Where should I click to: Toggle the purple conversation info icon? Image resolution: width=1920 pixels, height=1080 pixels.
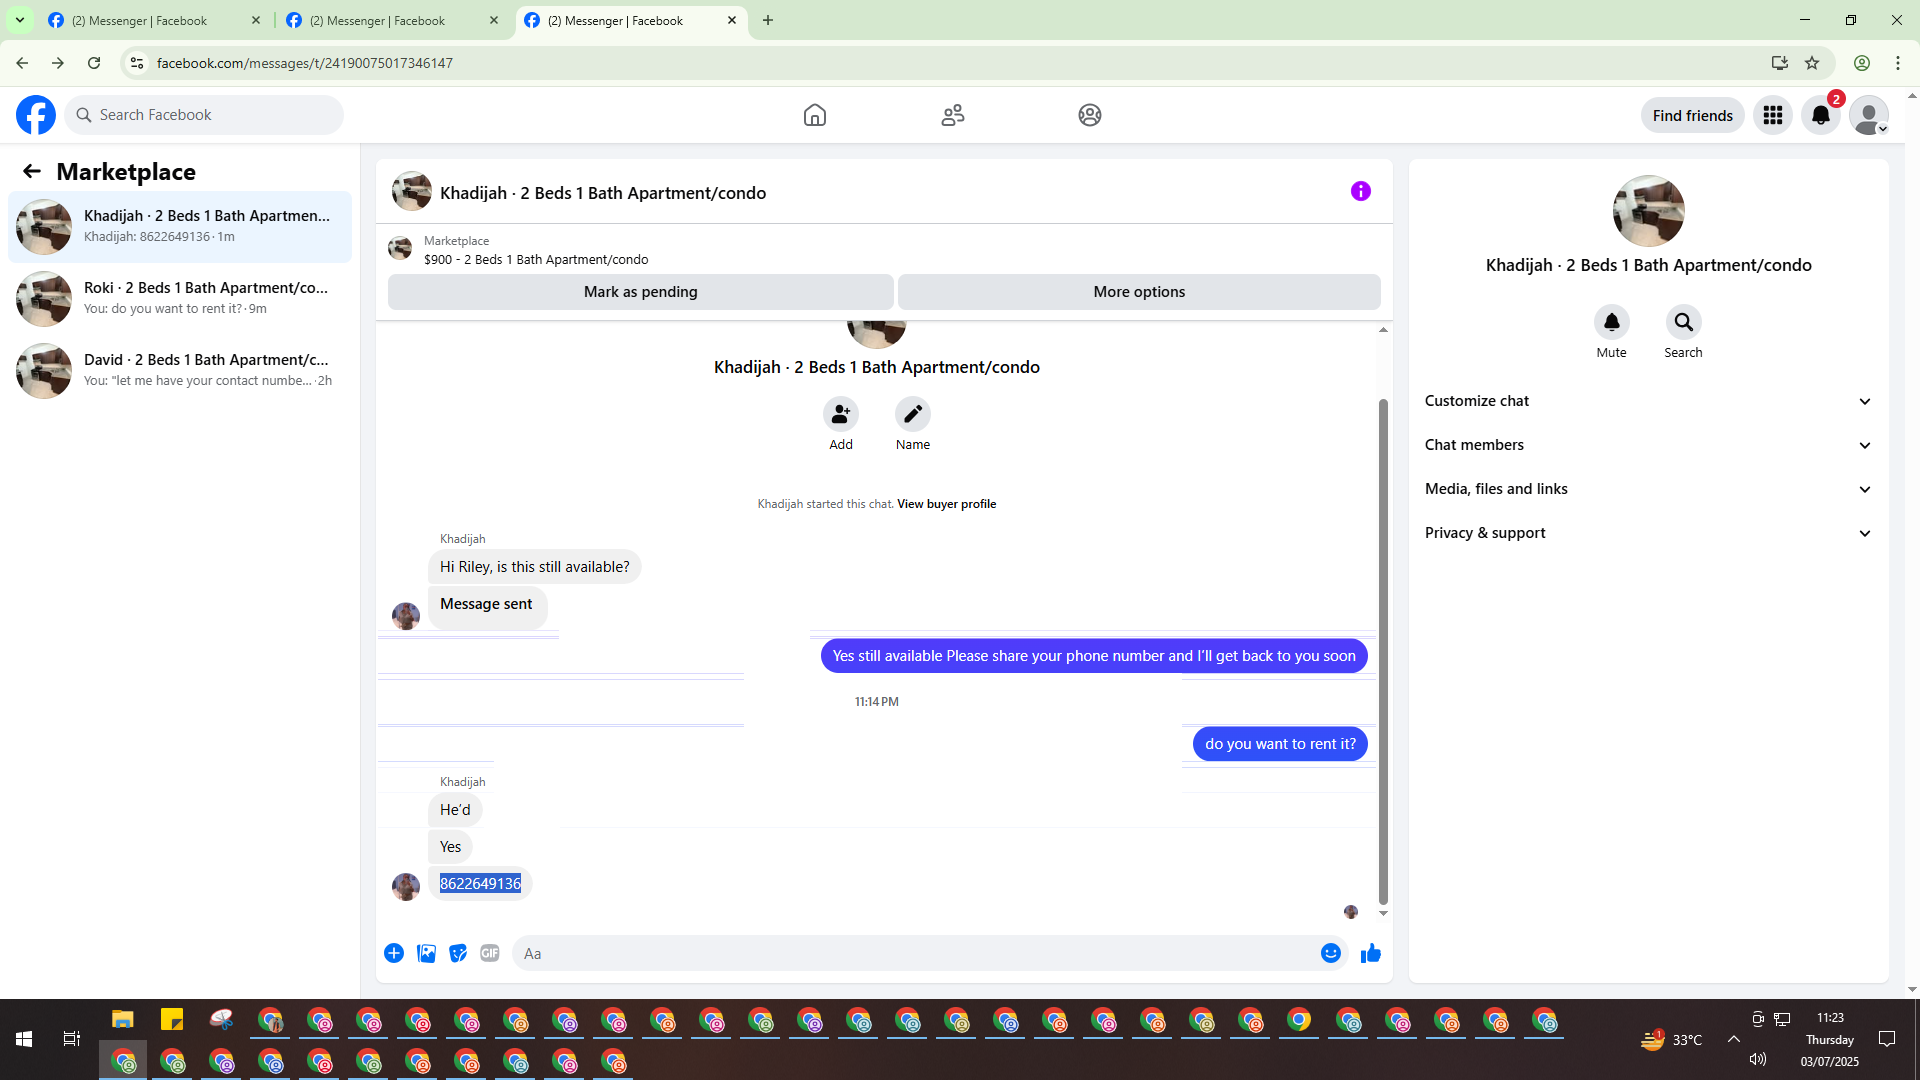(1360, 191)
